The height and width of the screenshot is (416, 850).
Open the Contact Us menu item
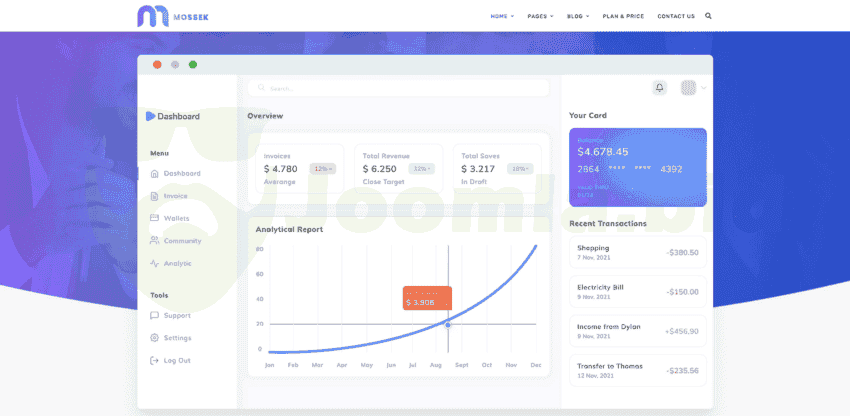tap(676, 16)
